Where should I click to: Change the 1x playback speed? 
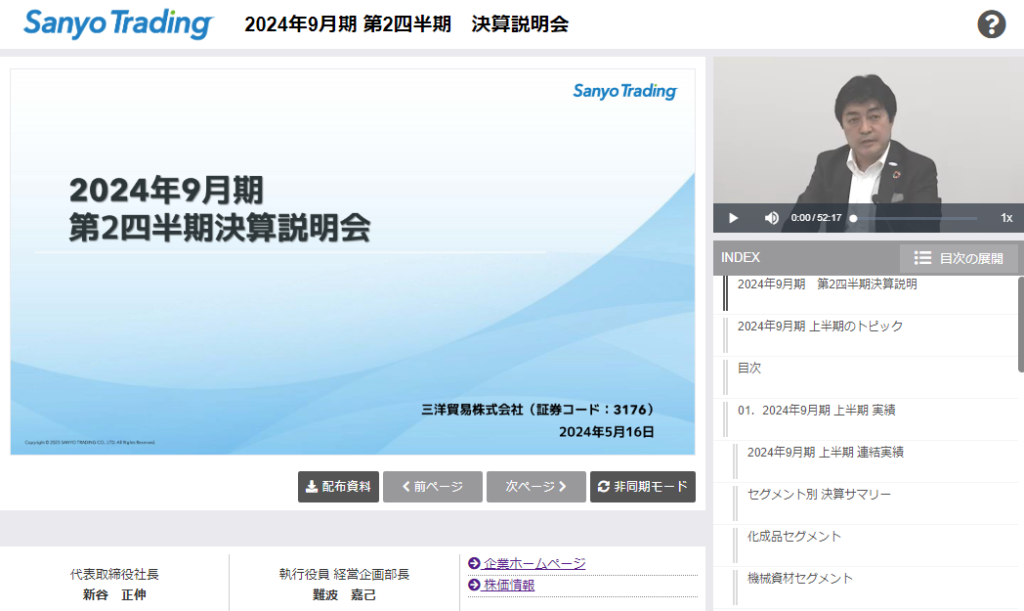(1006, 218)
